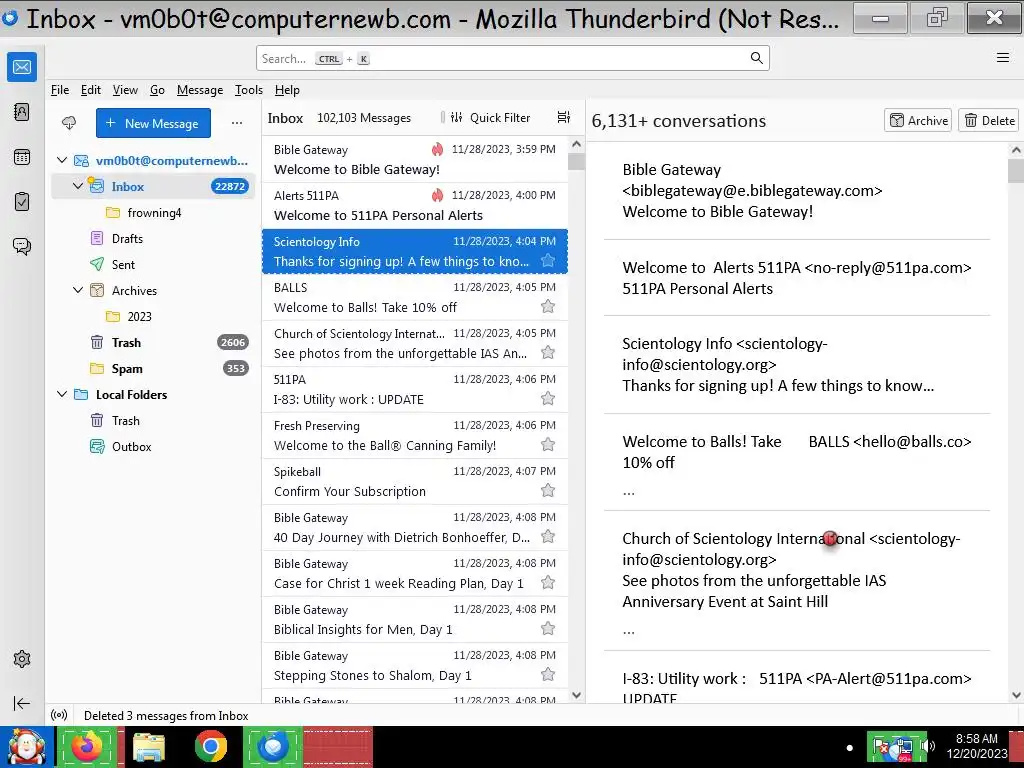Select the Stepping Stones to Shalom message
The height and width of the screenshot is (768, 1024).
(415, 665)
